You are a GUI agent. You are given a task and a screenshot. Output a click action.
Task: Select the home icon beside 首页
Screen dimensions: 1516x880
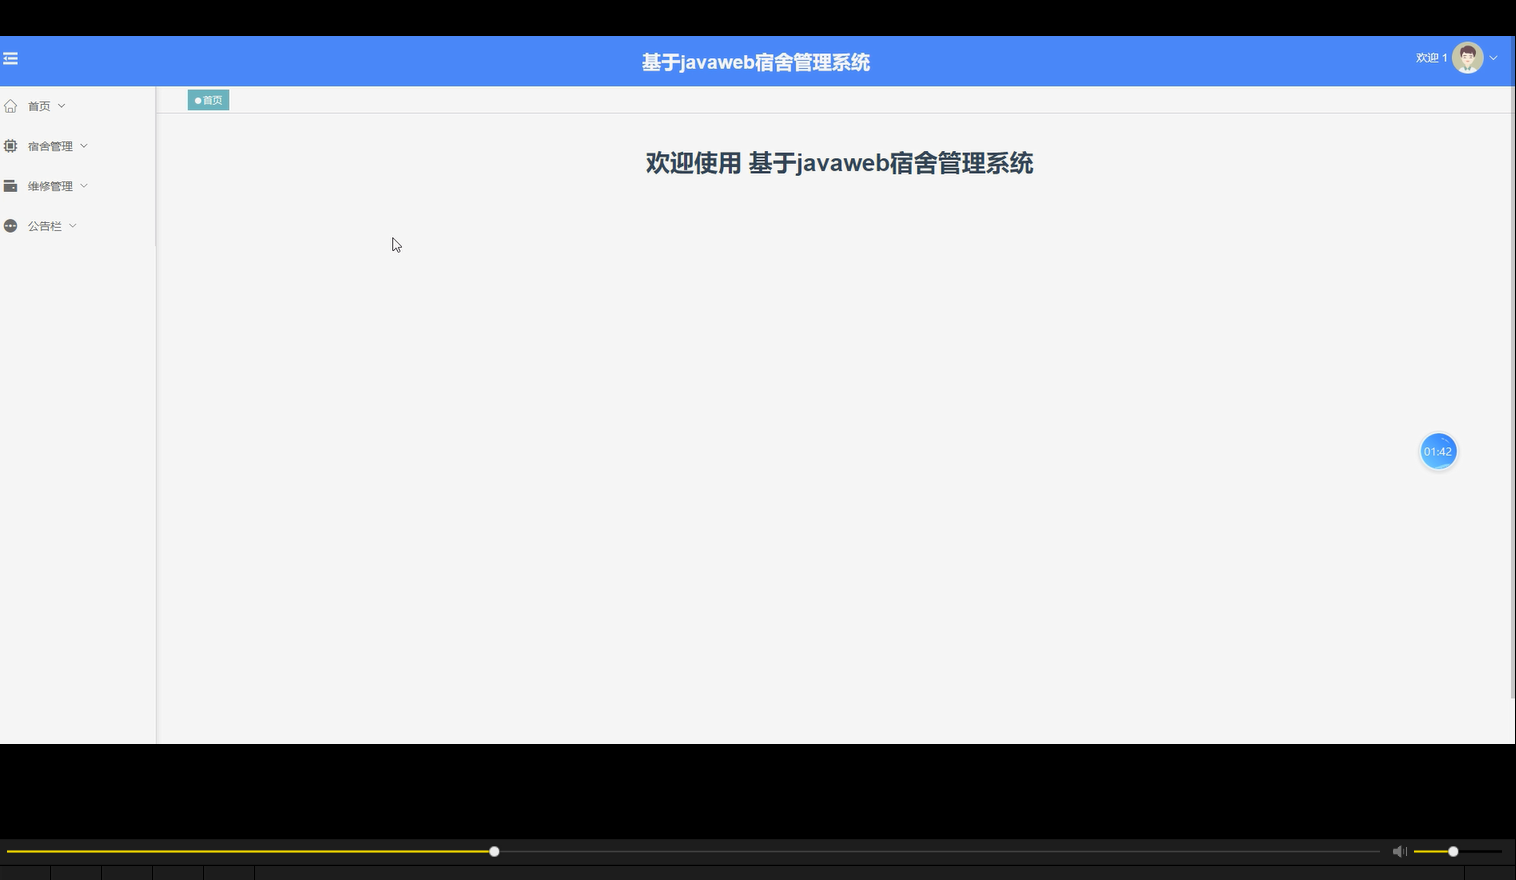tap(10, 105)
